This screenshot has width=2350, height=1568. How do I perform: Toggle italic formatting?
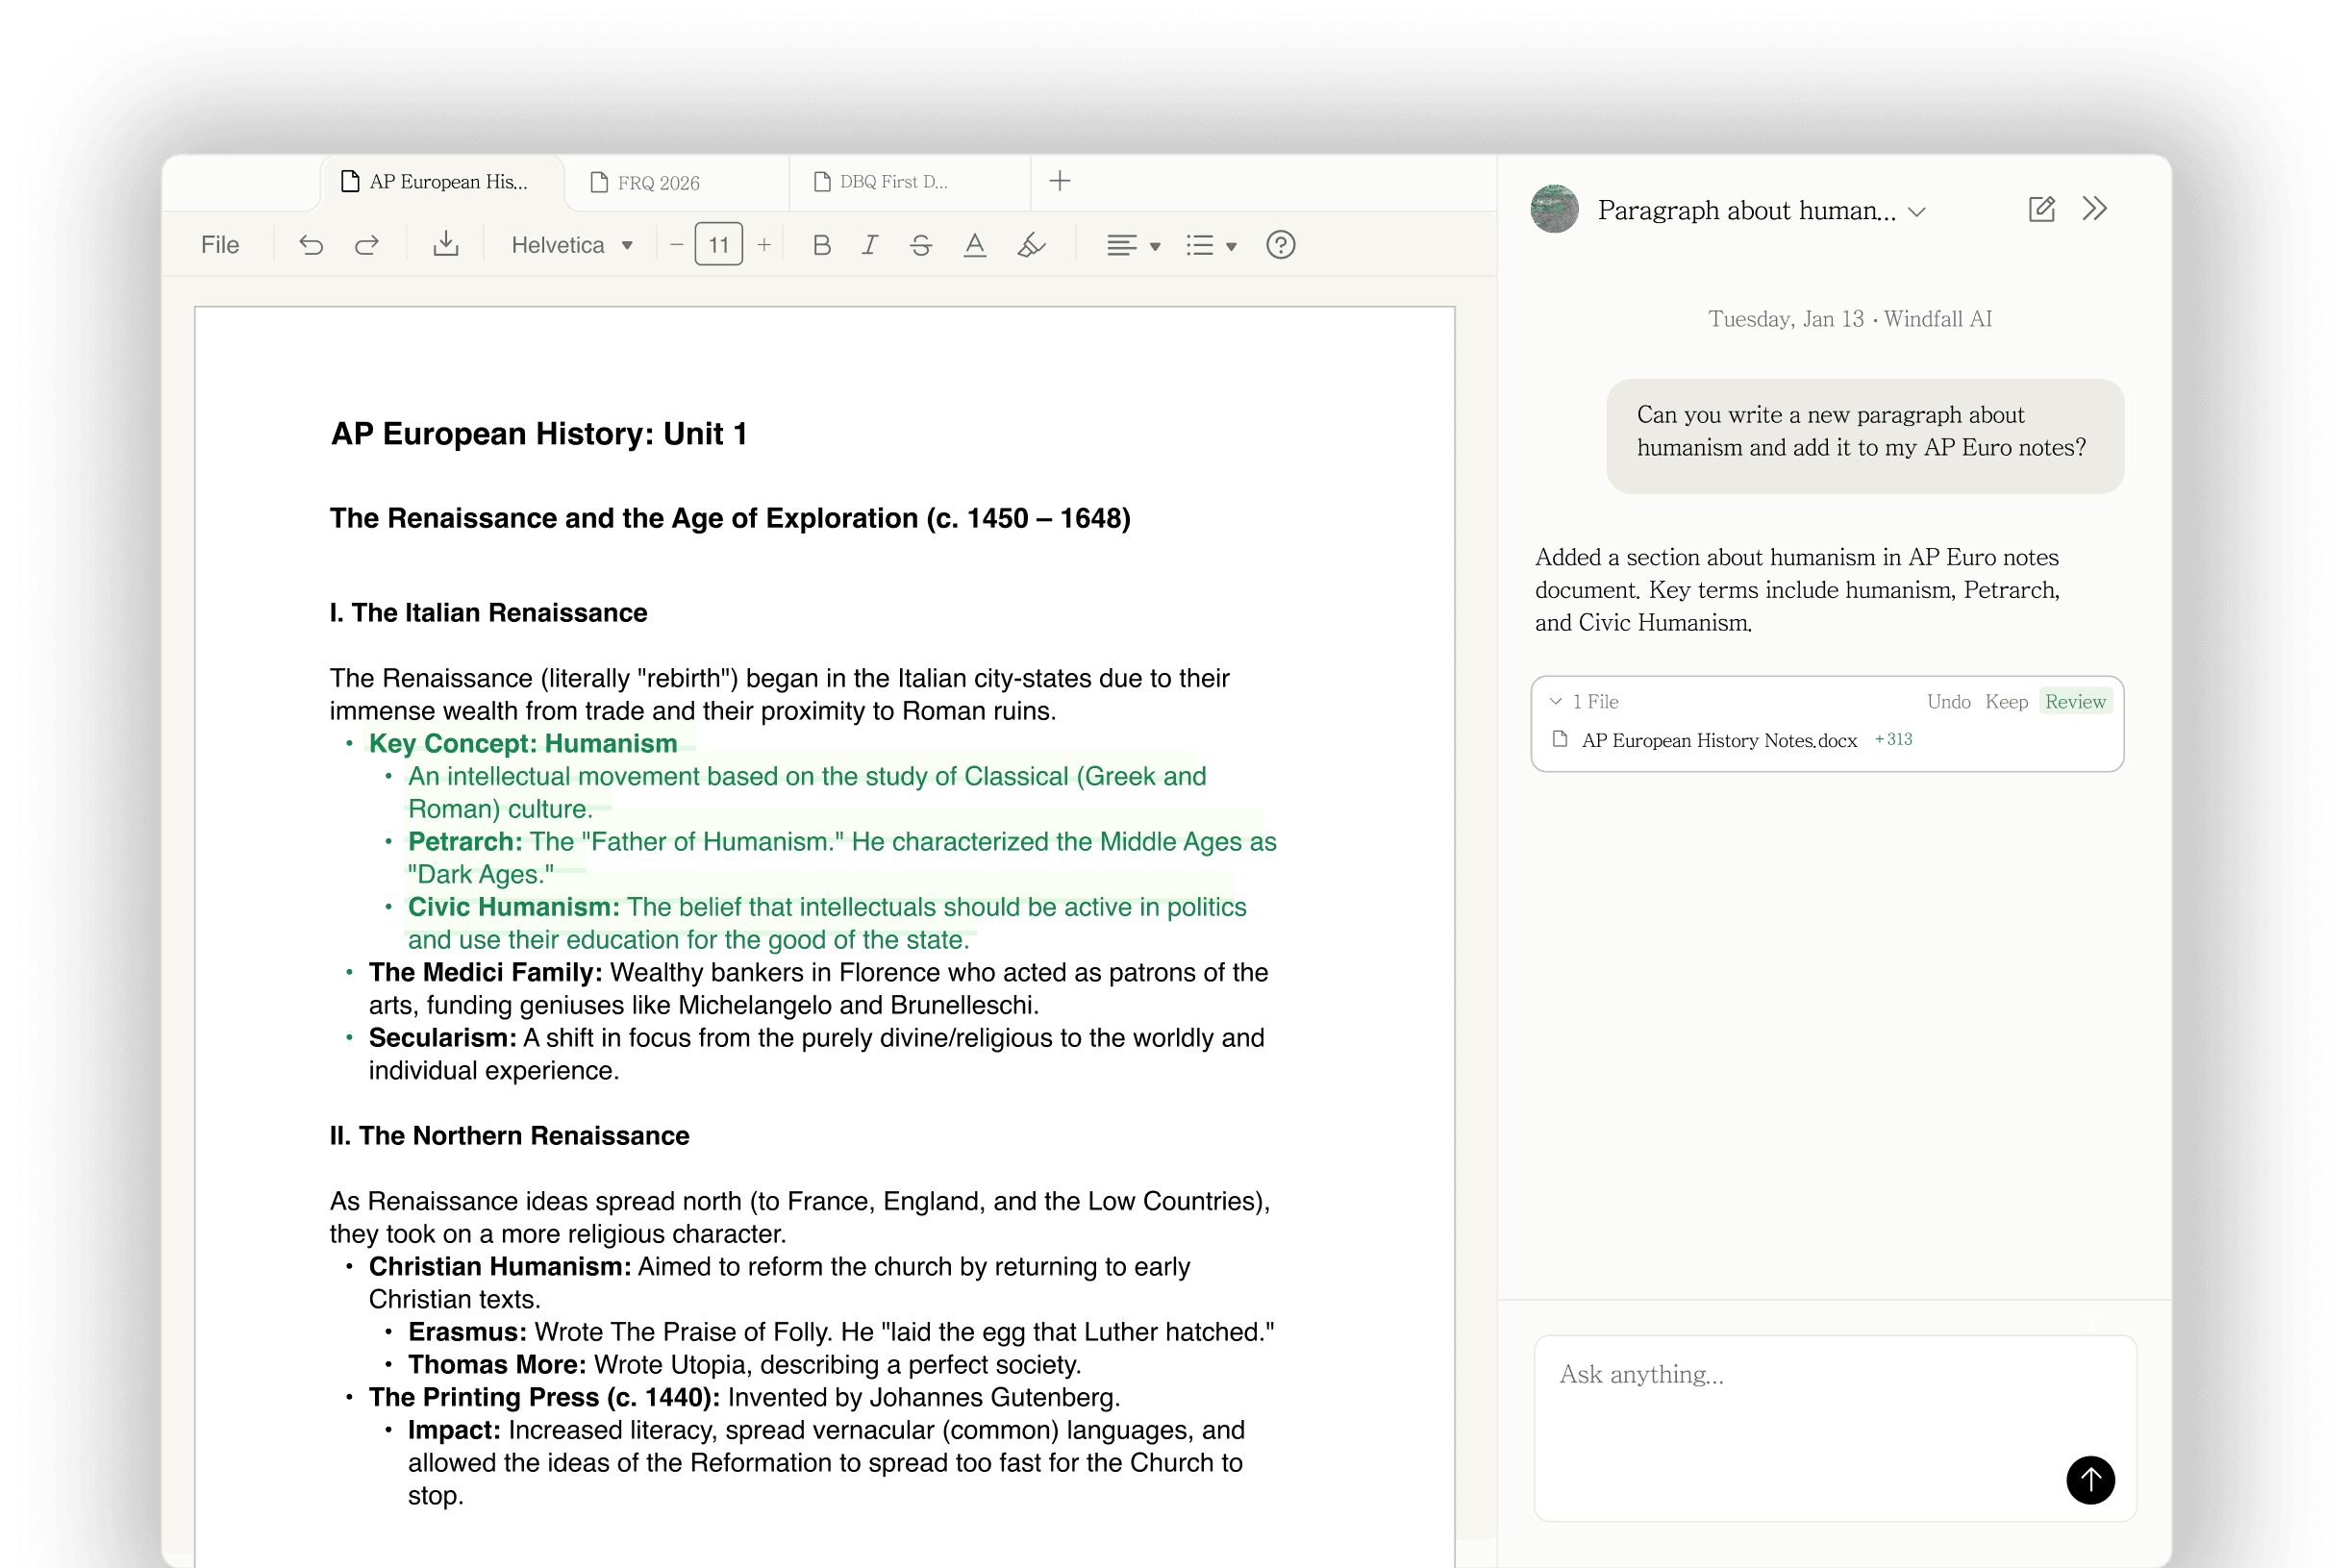(x=870, y=245)
